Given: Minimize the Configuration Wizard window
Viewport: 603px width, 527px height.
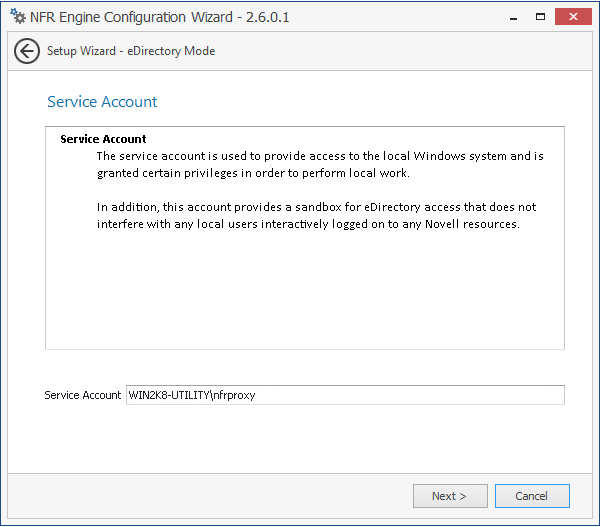Looking at the screenshot, I should pyautogui.click(x=513, y=18).
